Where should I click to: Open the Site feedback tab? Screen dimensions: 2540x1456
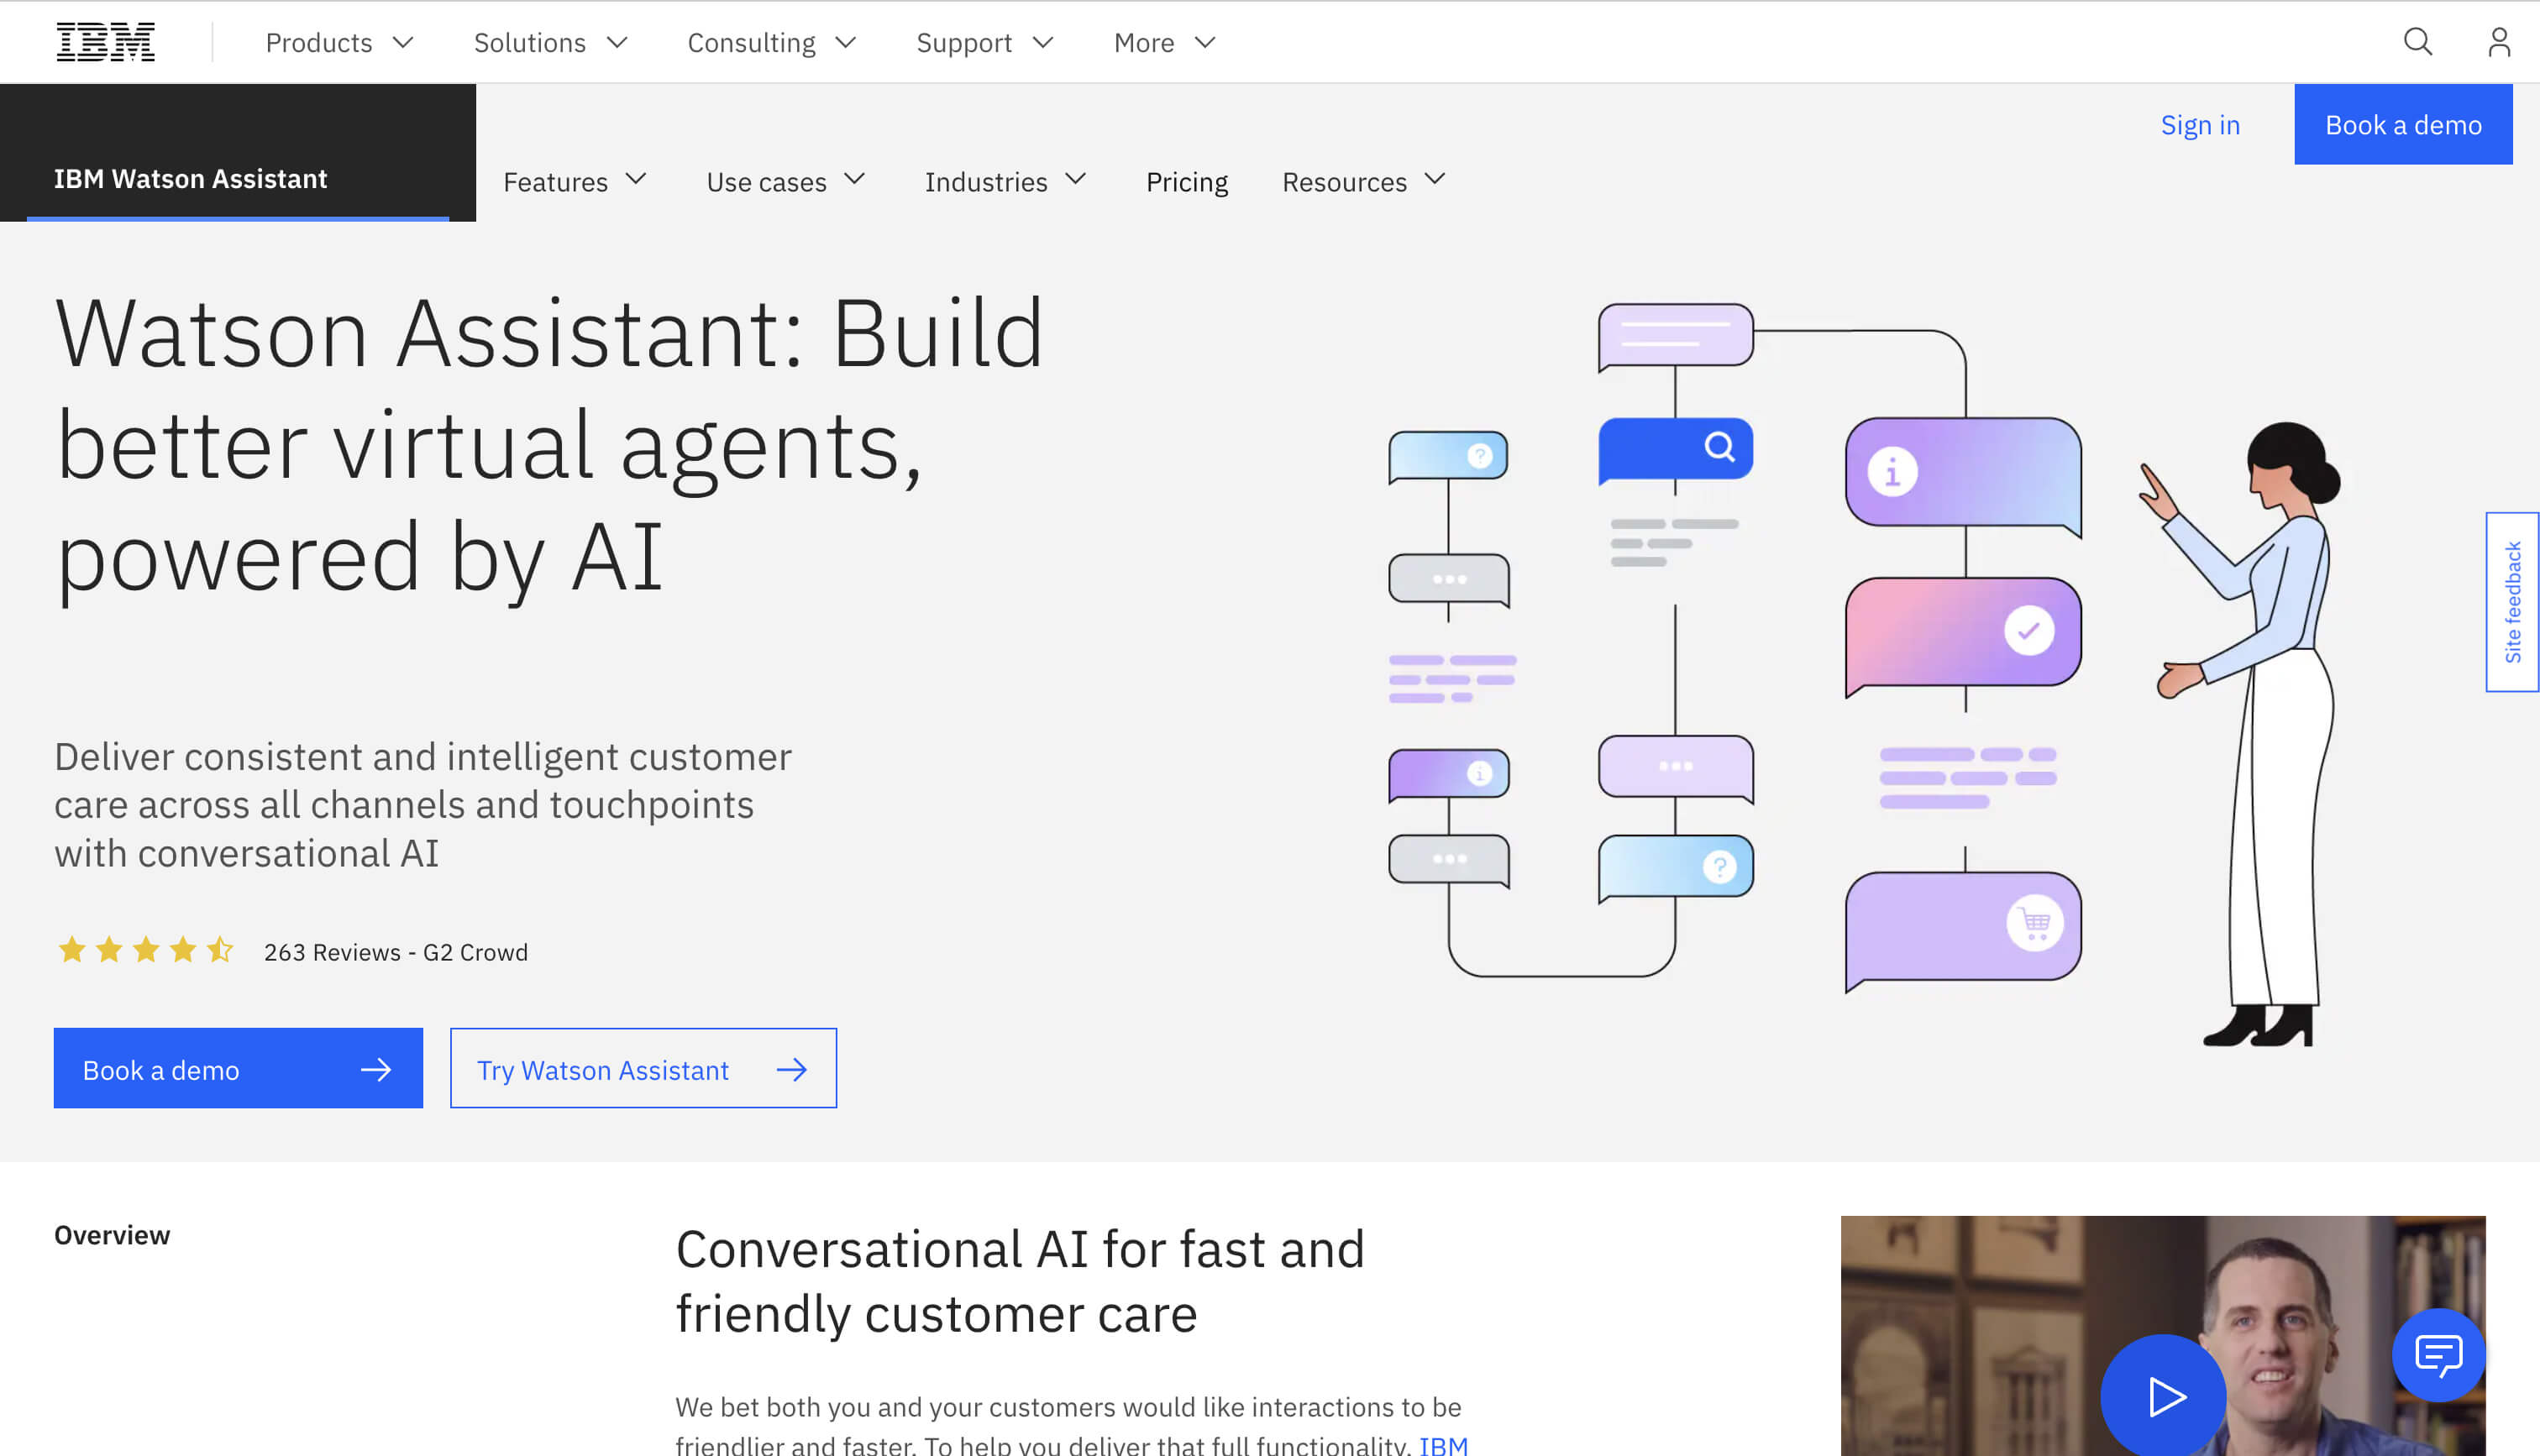click(2512, 602)
